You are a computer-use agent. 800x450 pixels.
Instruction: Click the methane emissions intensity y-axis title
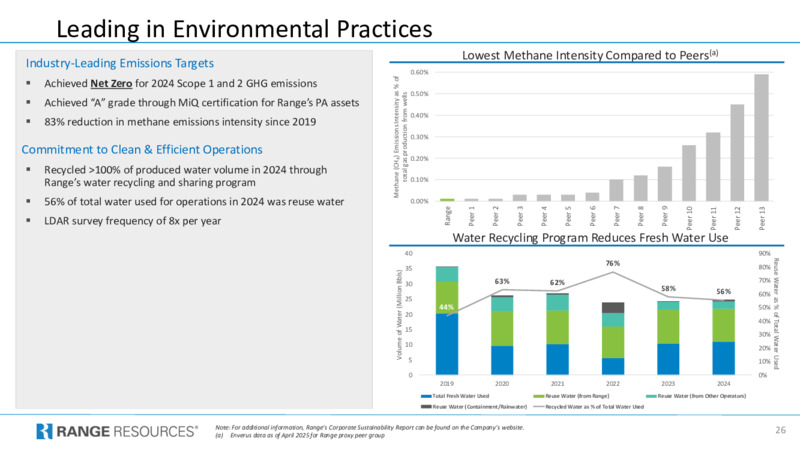point(400,137)
